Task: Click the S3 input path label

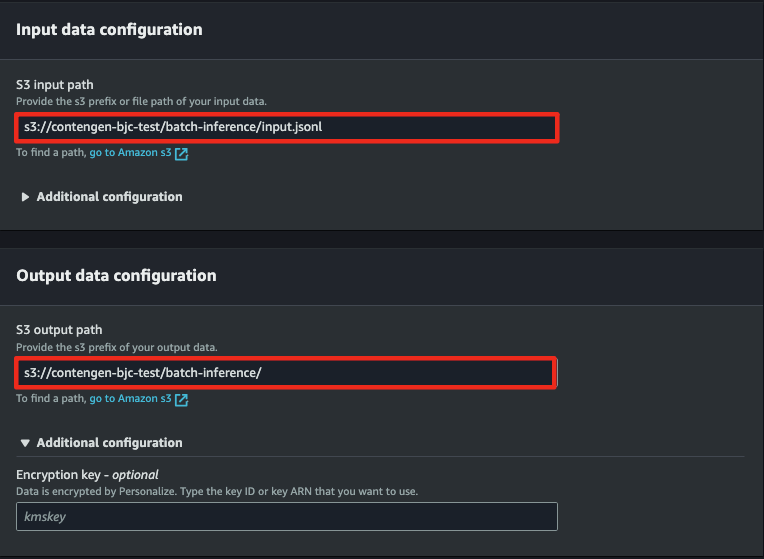Action: click(x=55, y=85)
